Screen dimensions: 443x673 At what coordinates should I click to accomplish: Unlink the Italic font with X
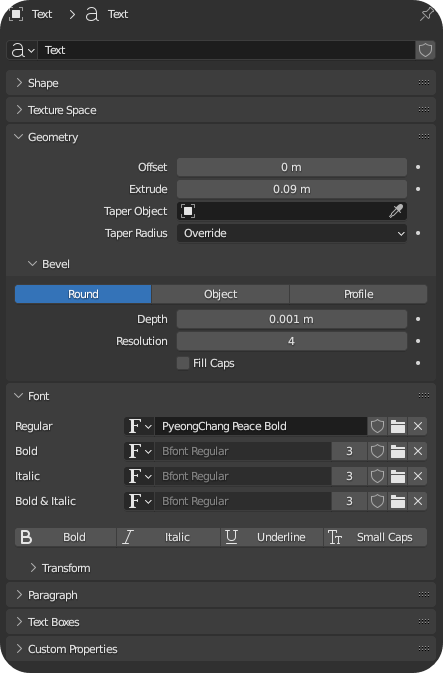[x=418, y=476]
